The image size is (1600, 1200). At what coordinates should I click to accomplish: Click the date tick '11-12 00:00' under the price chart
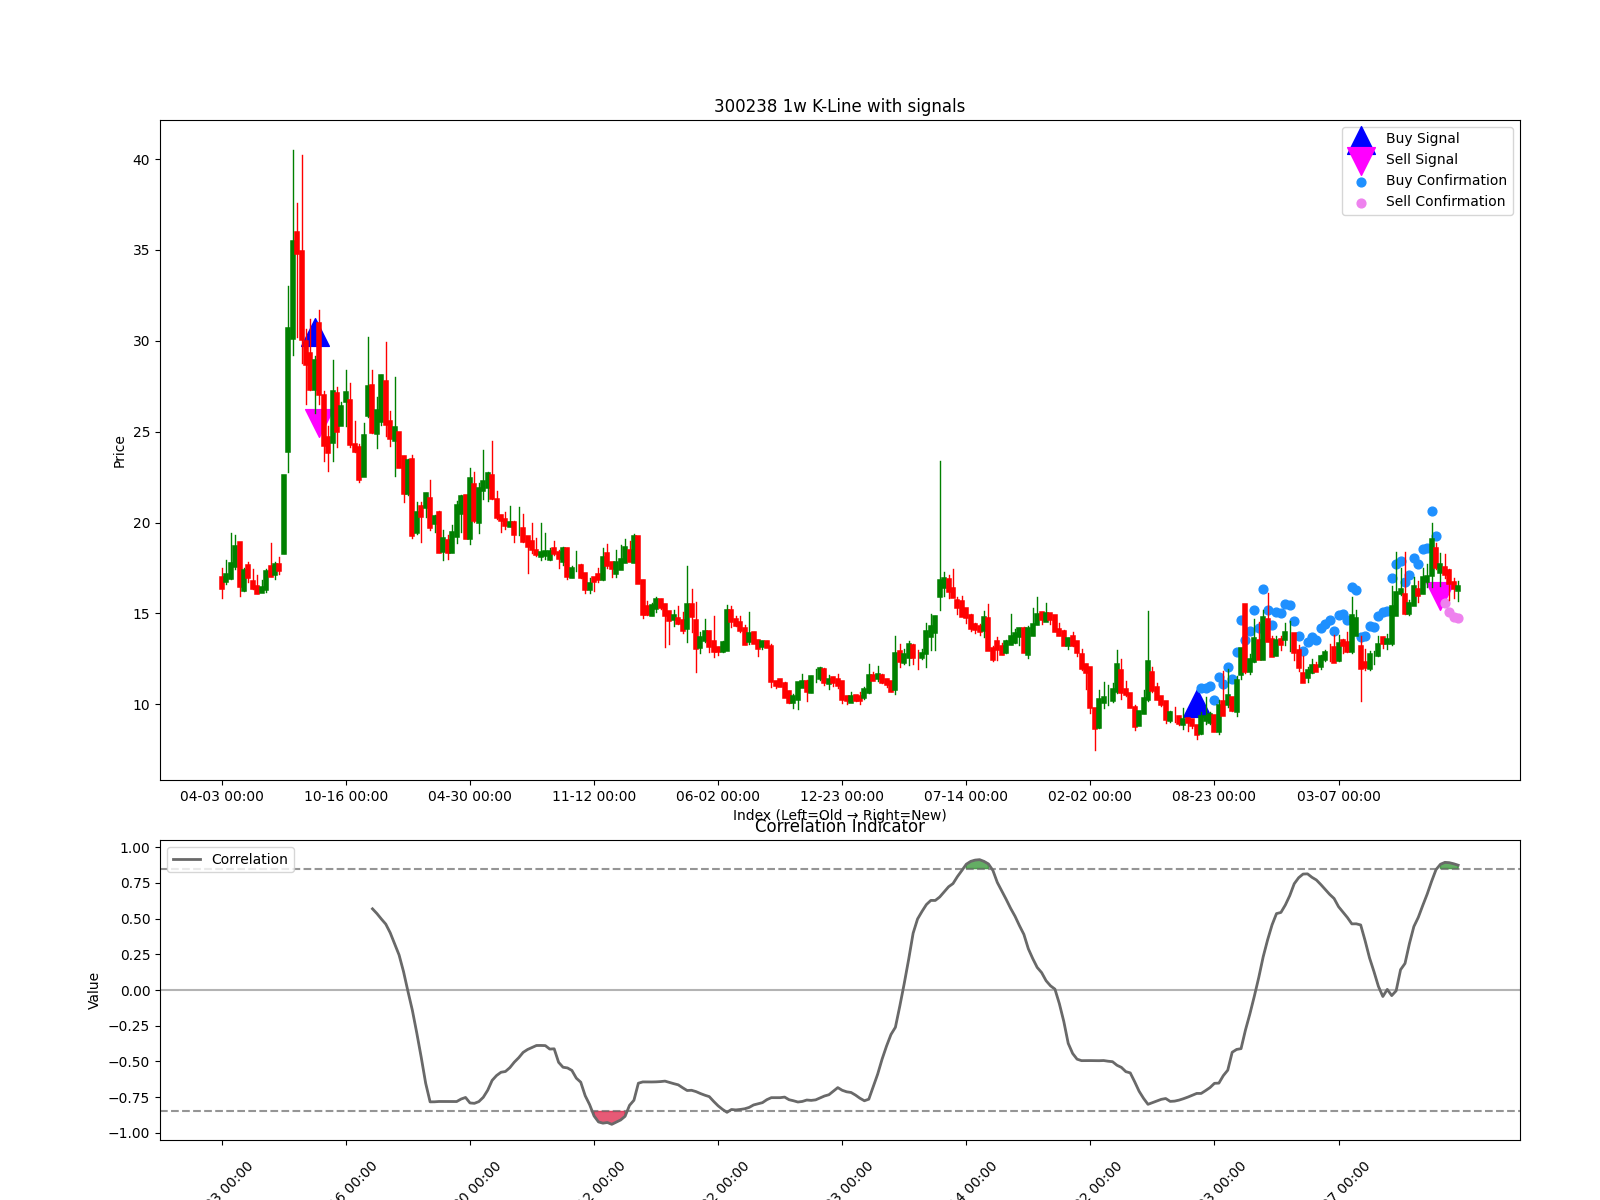tap(594, 796)
